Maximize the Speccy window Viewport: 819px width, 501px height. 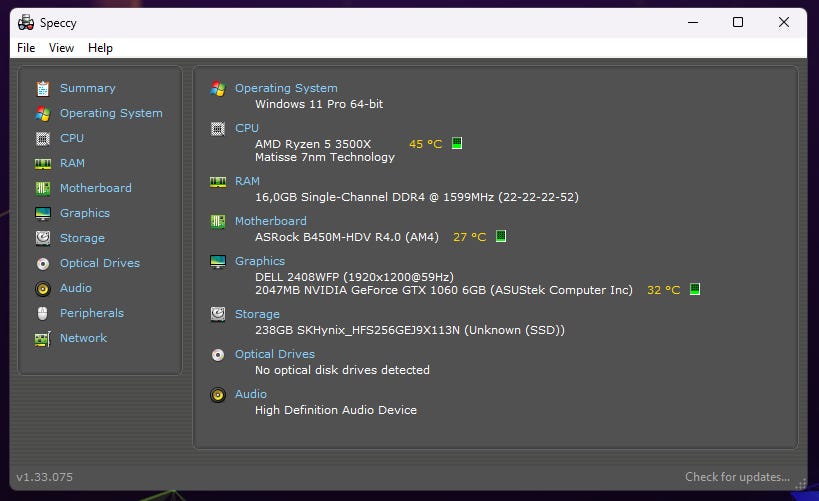click(x=738, y=22)
